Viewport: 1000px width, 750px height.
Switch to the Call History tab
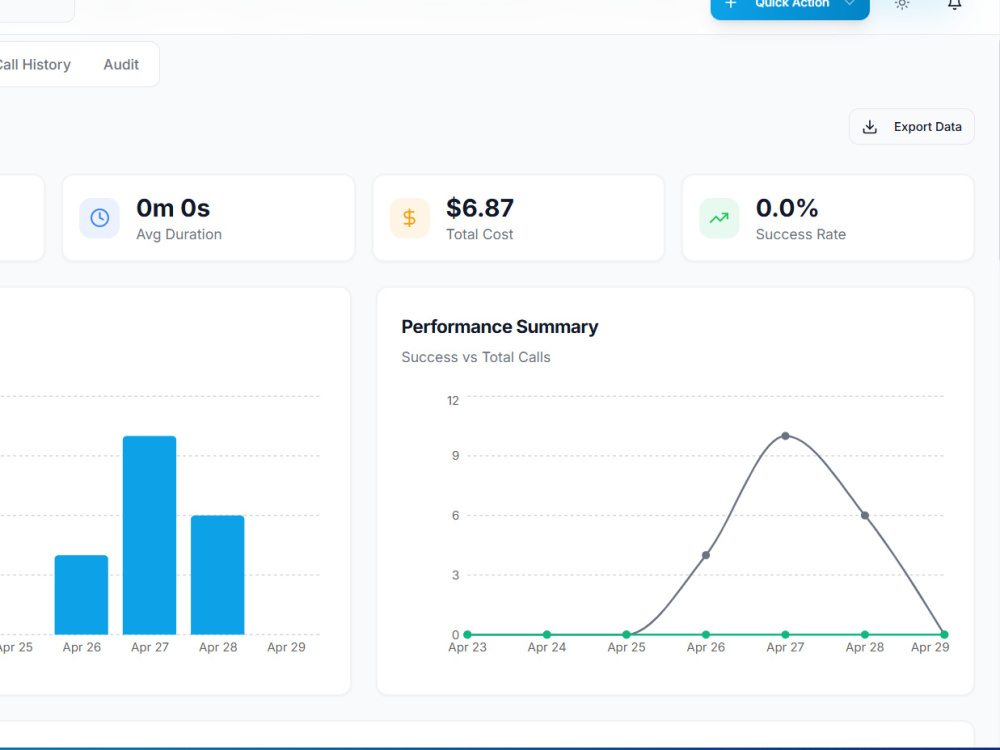[x=35, y=64]
